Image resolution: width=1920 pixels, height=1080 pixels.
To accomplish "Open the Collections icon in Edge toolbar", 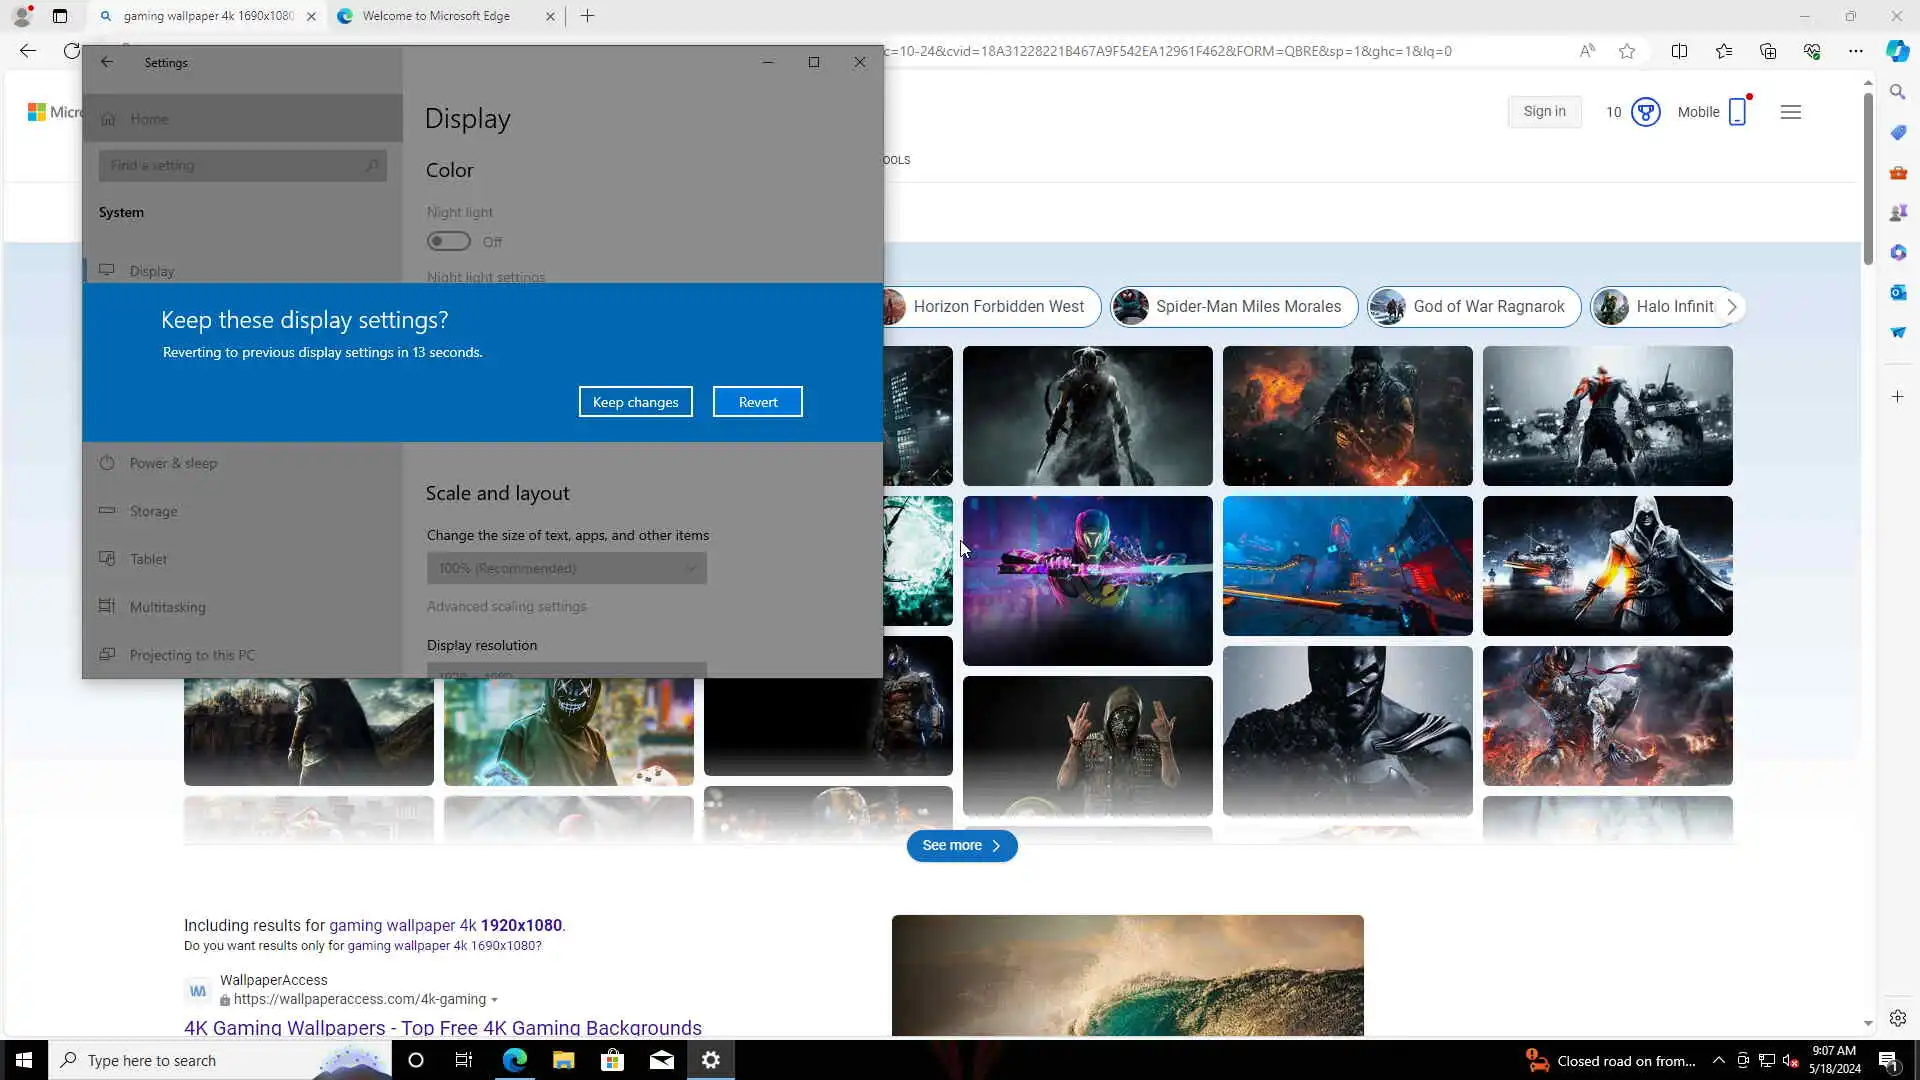I will tap(1767, 51).
